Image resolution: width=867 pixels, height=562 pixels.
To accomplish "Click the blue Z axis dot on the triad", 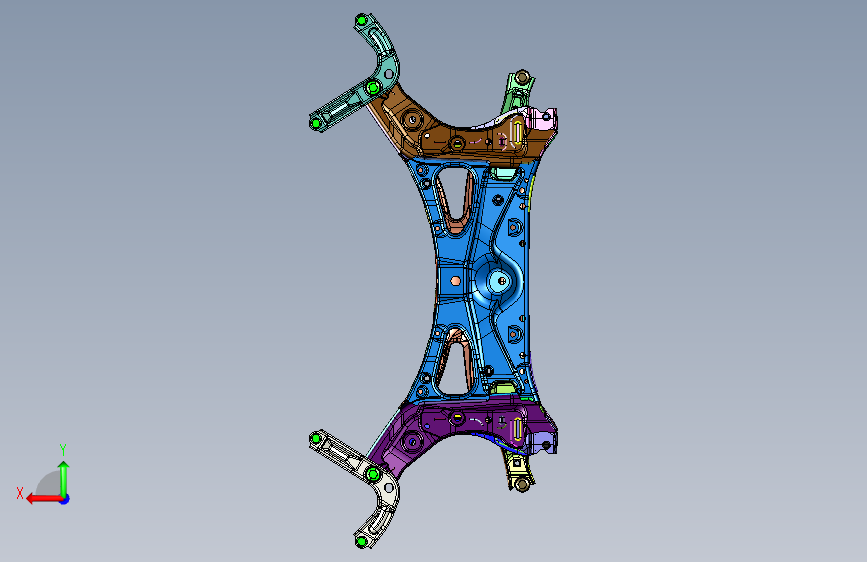I will (65, 499).
